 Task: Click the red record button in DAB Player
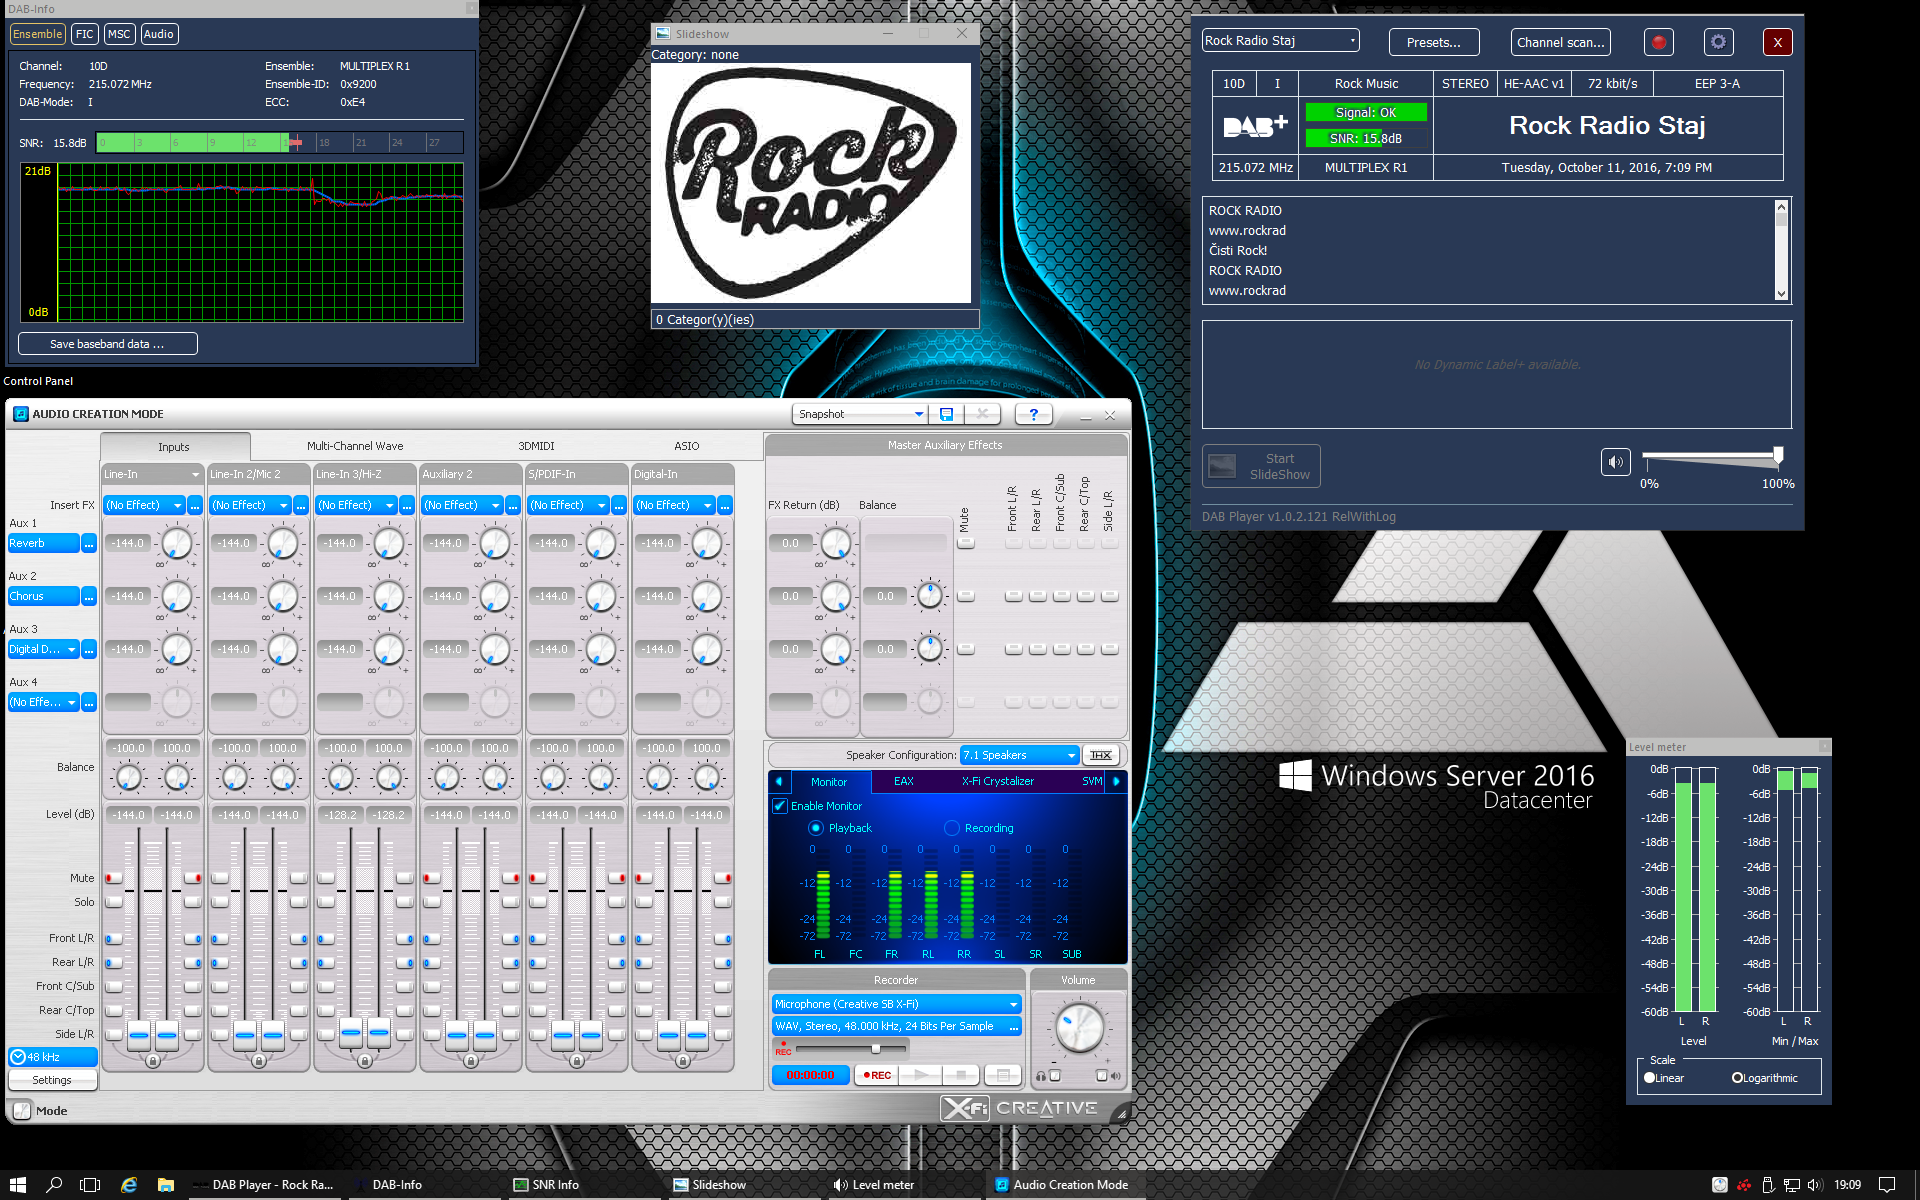(x=1659, y=42)
